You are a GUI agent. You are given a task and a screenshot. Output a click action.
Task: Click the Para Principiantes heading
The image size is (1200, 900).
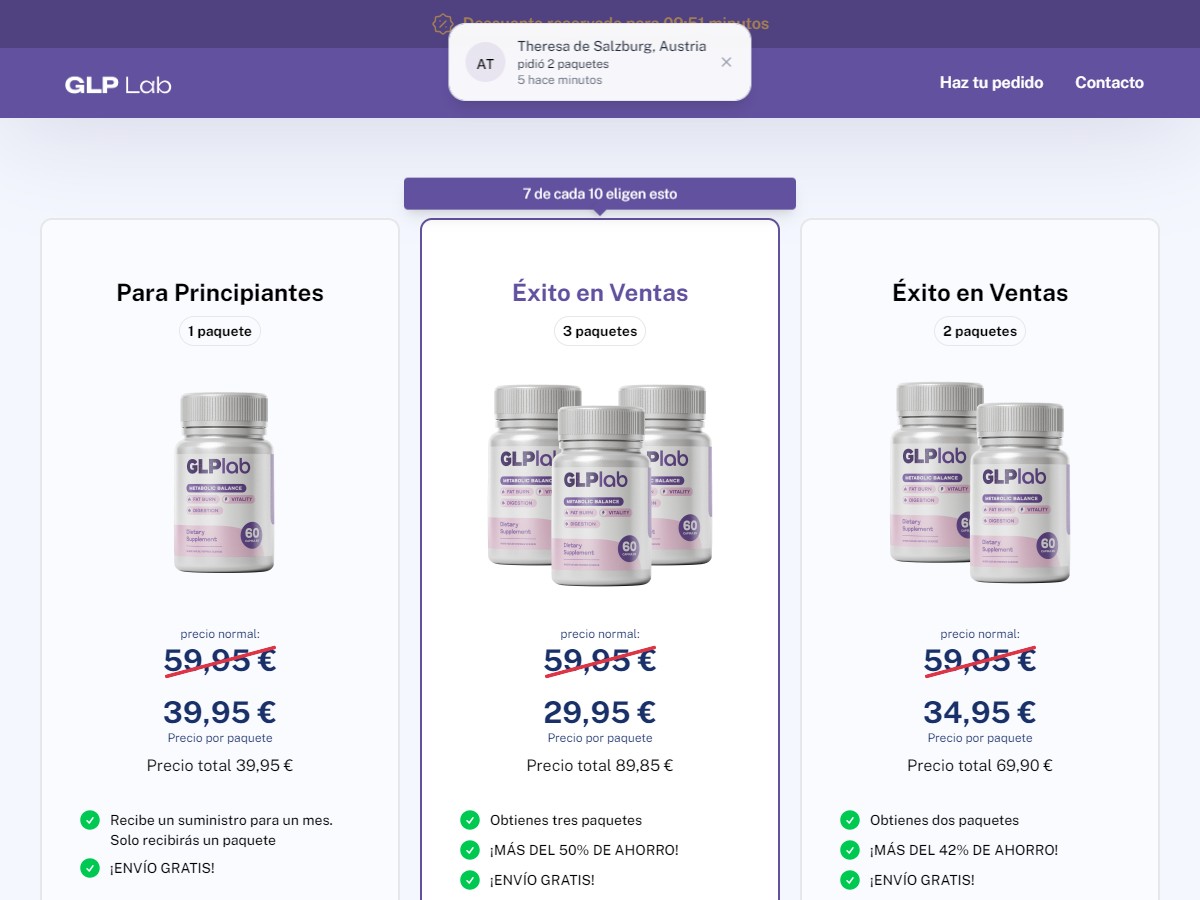[220, 293]
